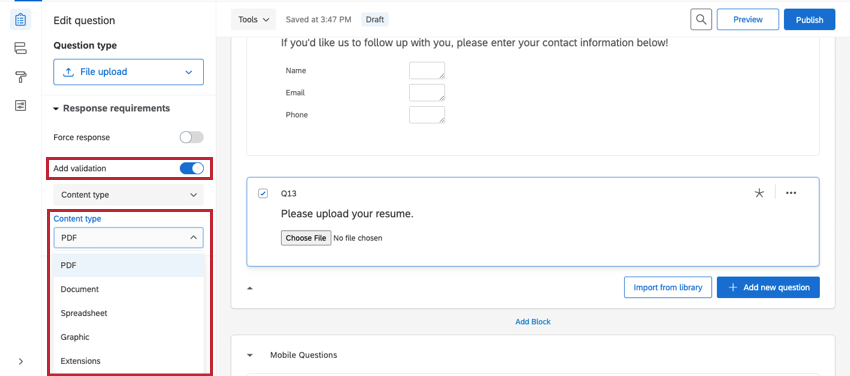Screen dimensions: 850x376
Task: Click into the Phone text box
Action: click(x=427, y=115)
